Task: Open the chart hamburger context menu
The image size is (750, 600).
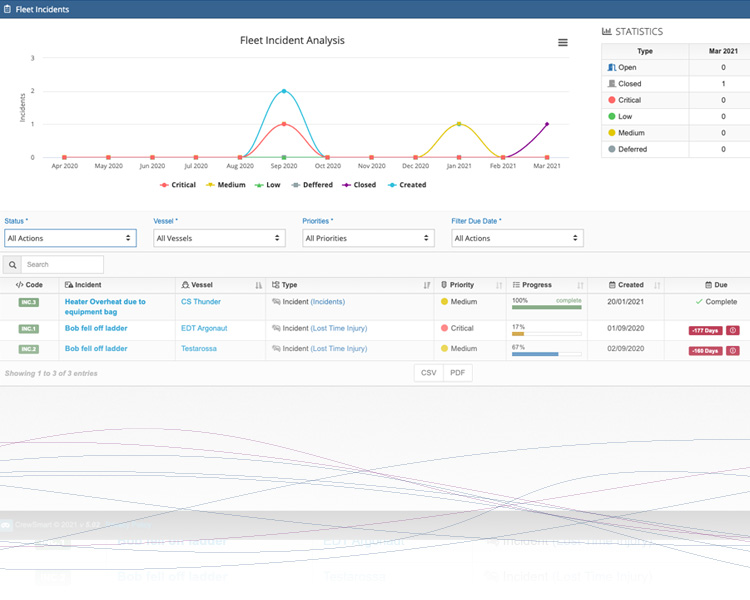Action: [562, 43]
